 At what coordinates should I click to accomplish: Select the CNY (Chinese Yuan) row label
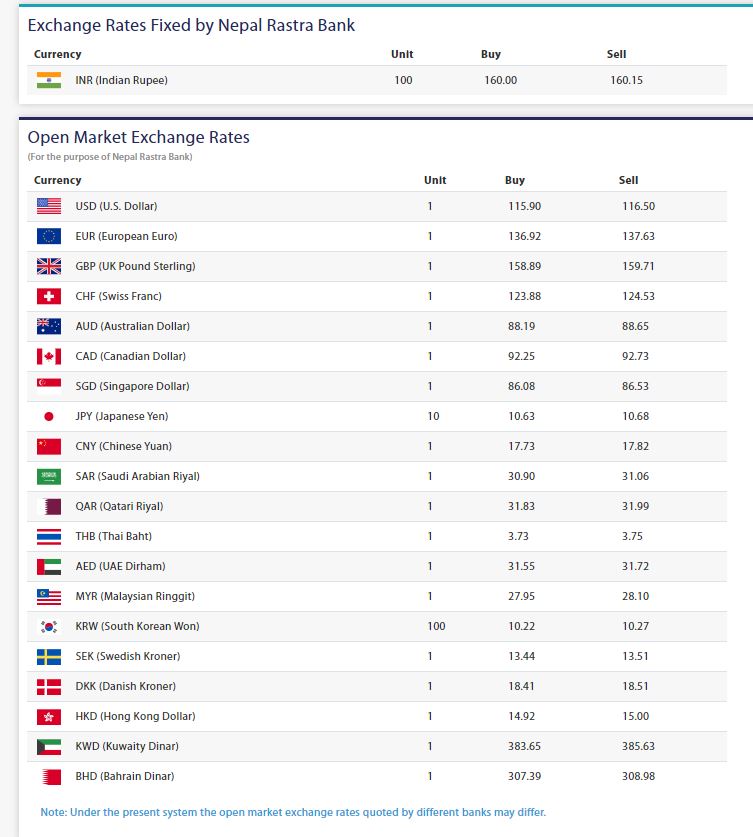pyautogui.click(x=115, y=446)
